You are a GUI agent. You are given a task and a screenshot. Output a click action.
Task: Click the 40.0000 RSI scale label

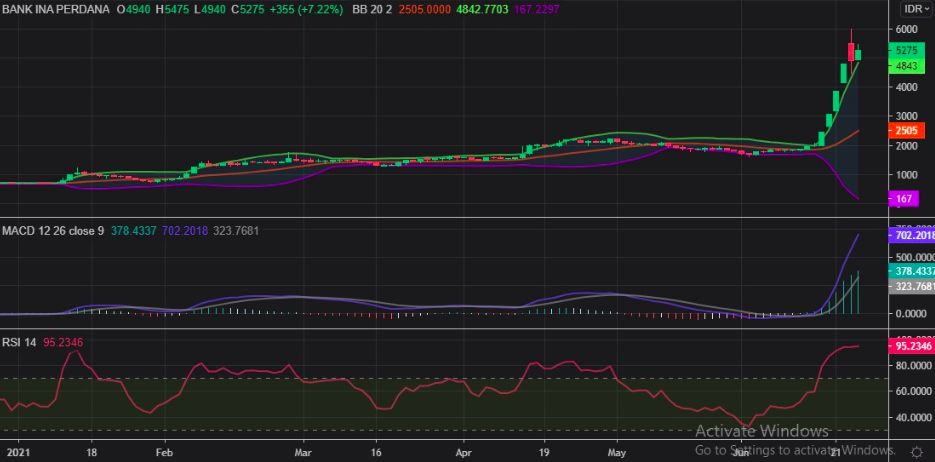click(x=912, y=417)
